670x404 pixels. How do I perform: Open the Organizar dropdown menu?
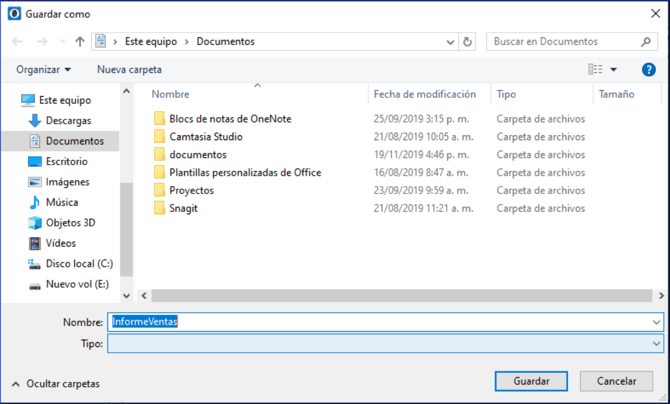tap(44, 70)
